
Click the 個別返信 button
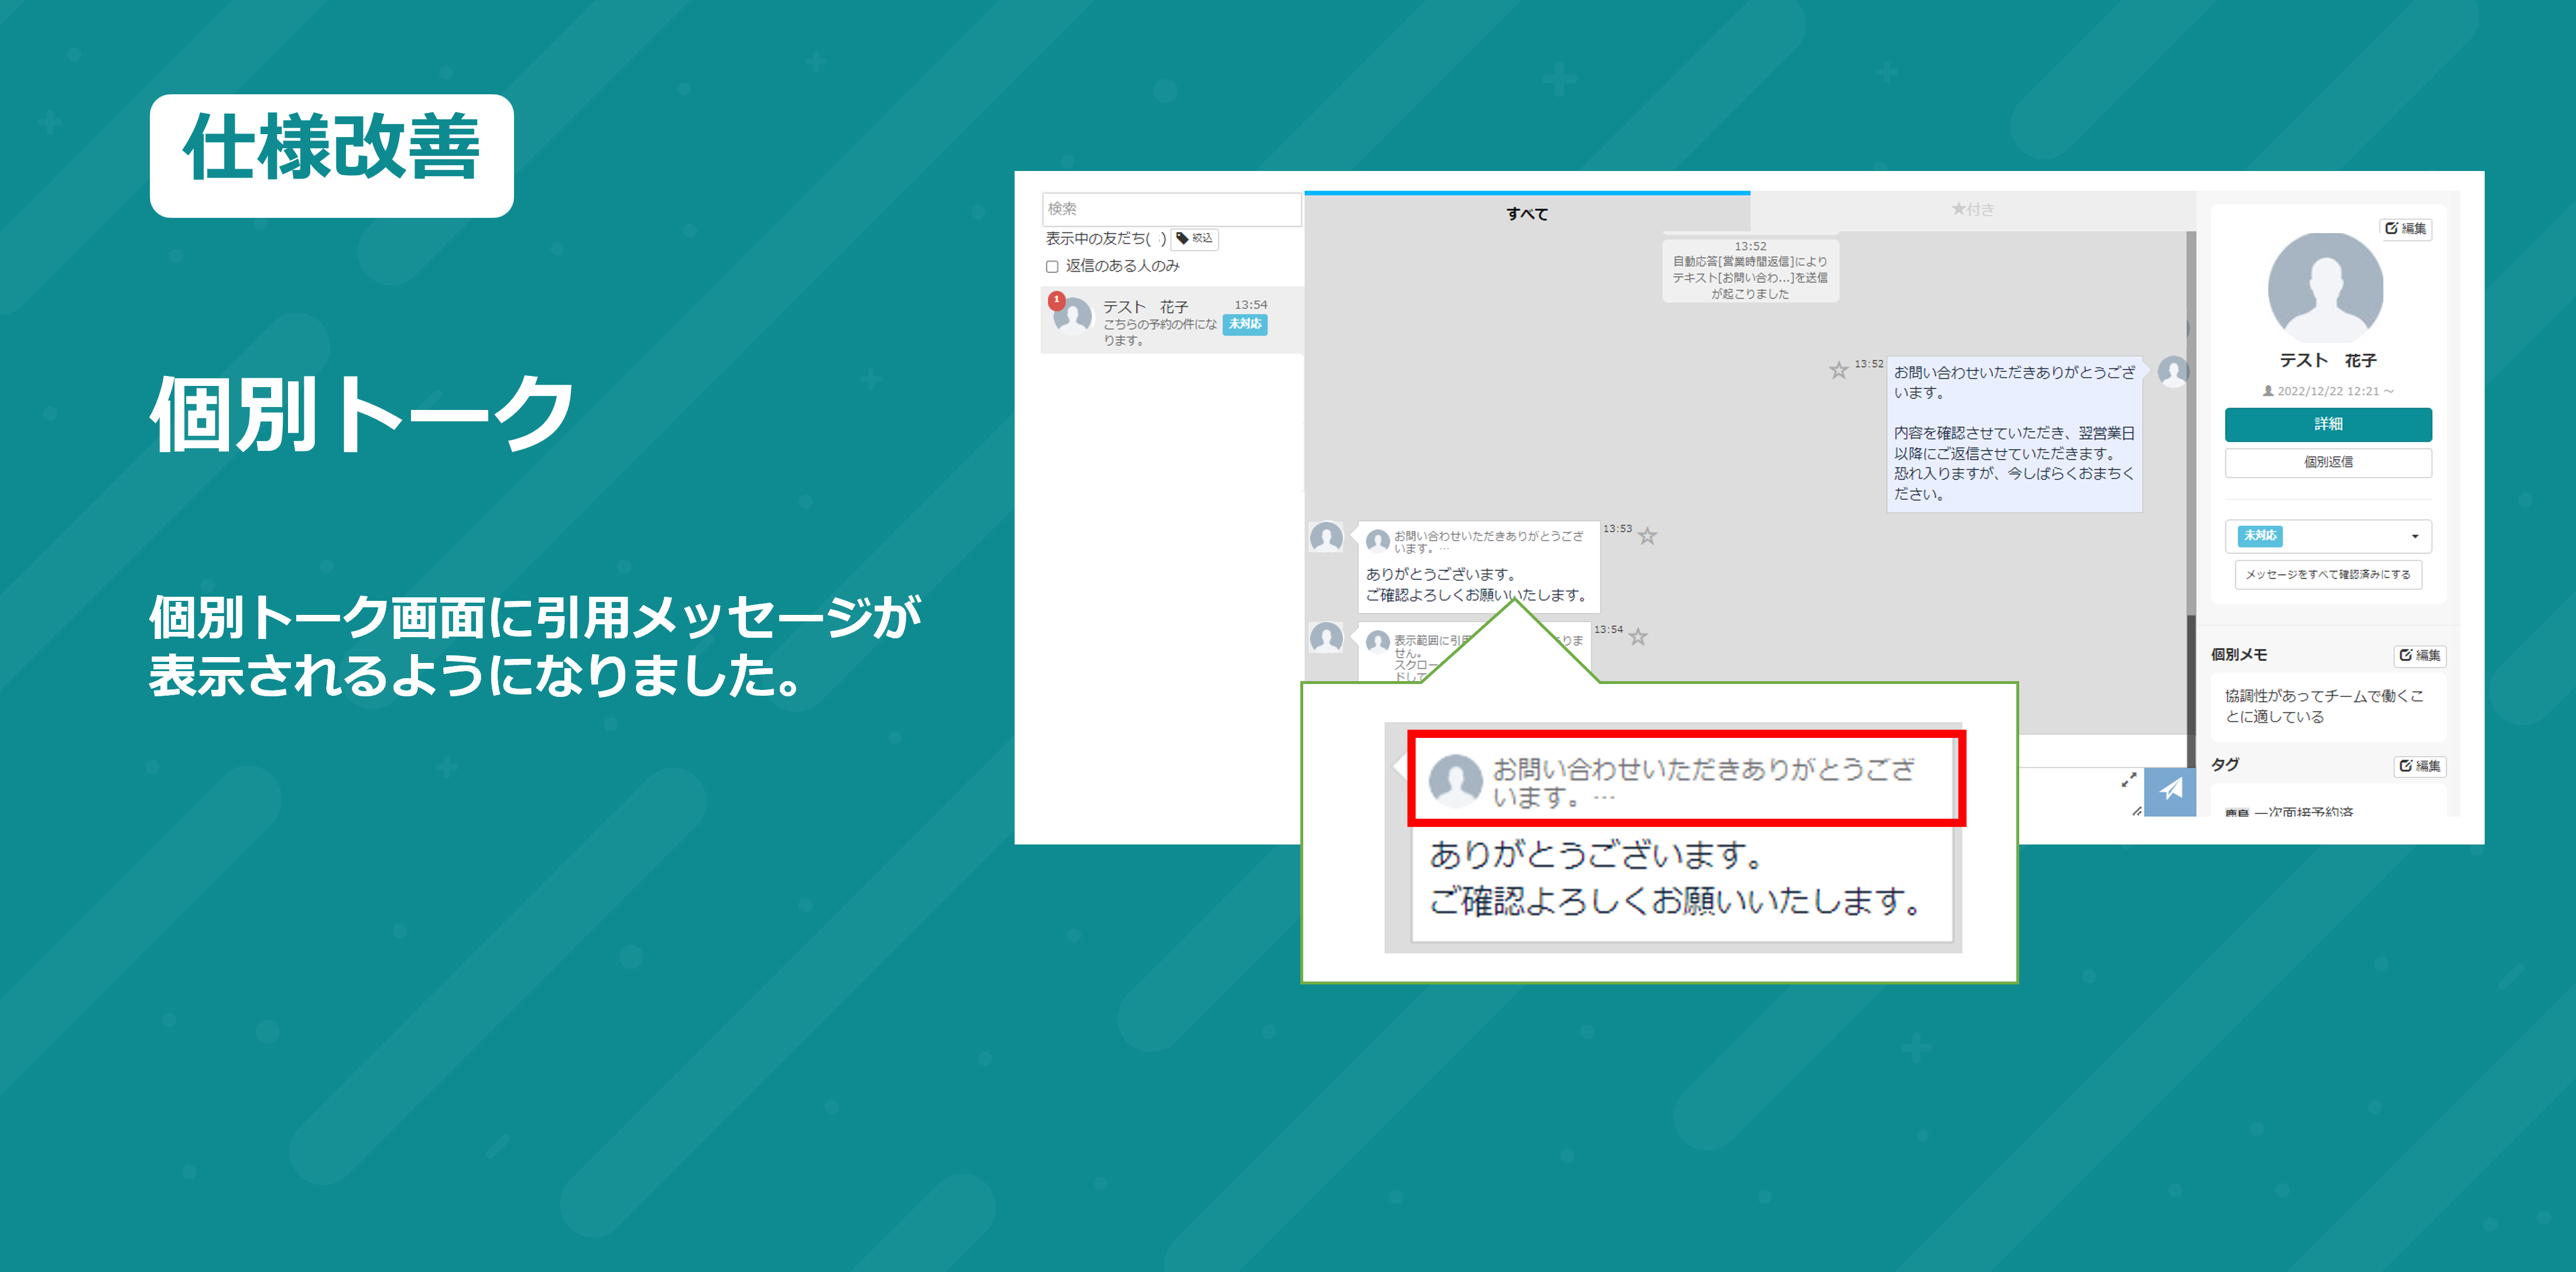[x=2328, y=462]
